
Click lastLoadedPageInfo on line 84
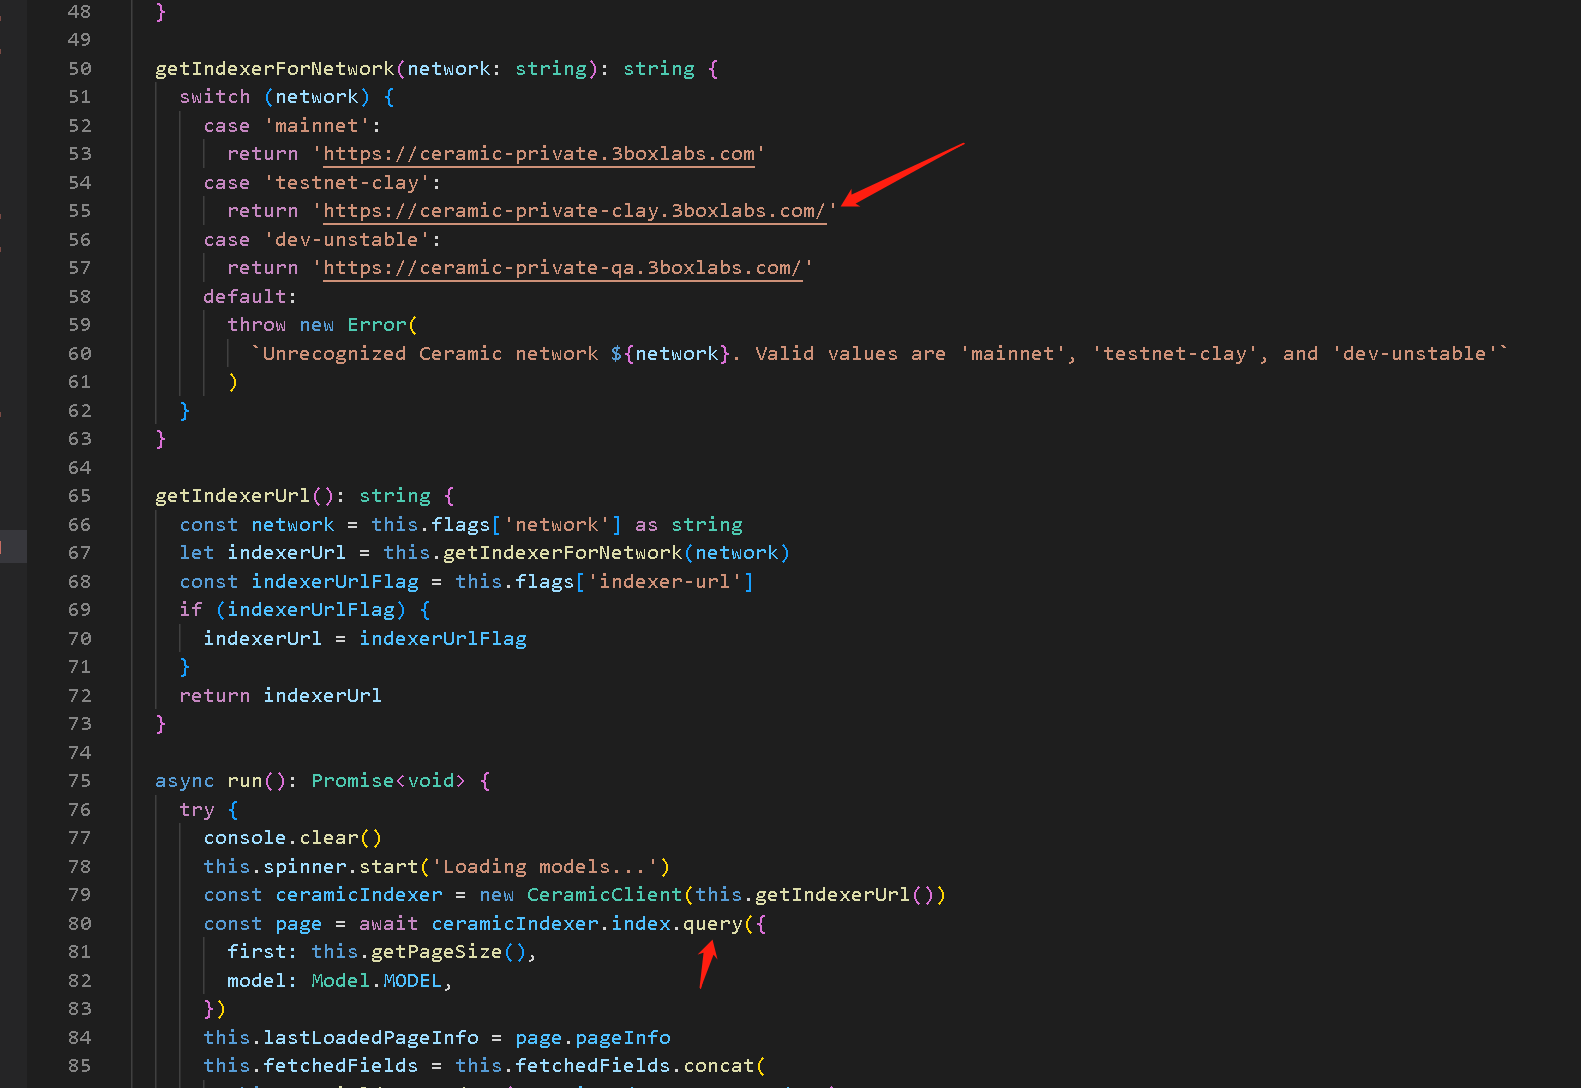coord(371,1038)
